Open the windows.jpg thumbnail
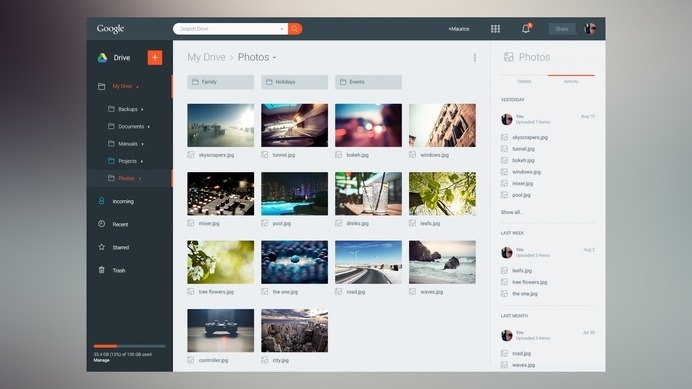 [442, 125]
